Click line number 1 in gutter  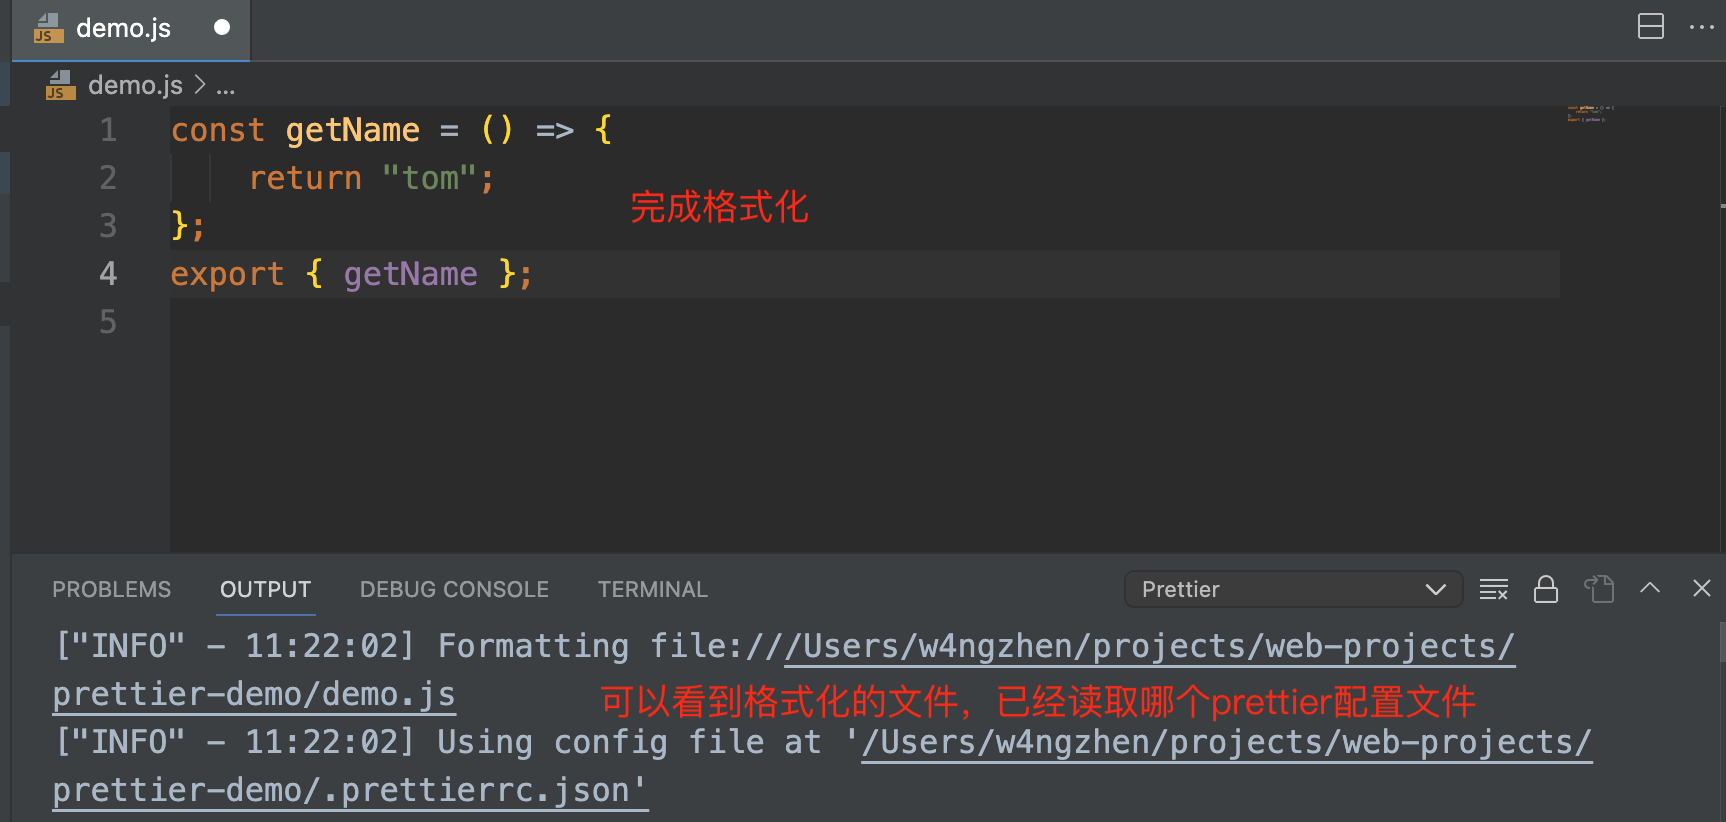point(108,130)
